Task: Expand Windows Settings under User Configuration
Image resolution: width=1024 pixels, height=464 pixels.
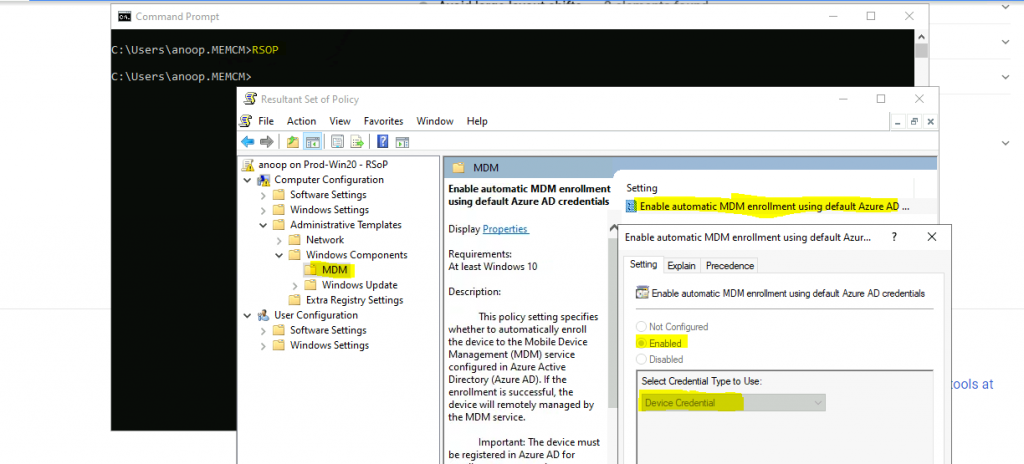Action: (x=263, y=345)
